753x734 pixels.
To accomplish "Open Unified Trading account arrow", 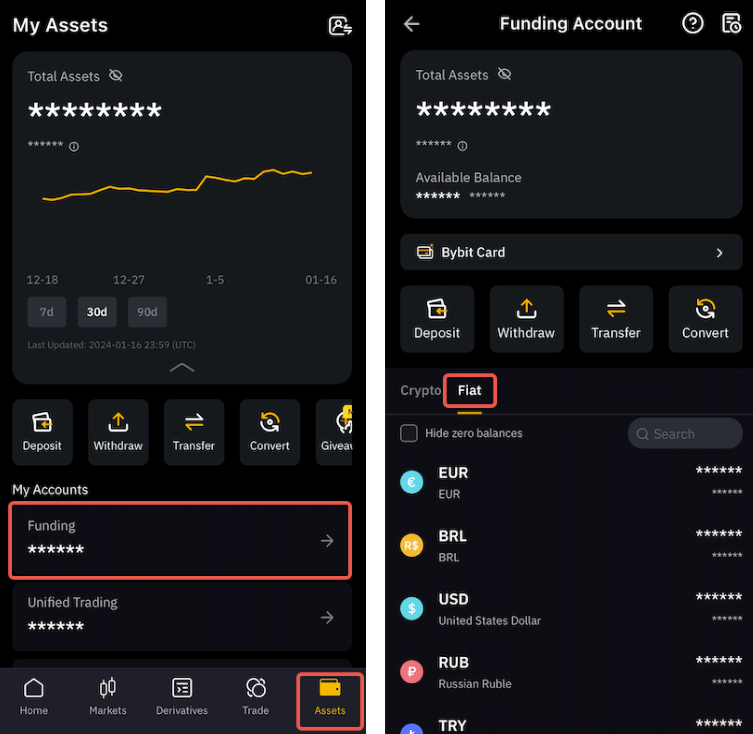I will tap(327, 617).
